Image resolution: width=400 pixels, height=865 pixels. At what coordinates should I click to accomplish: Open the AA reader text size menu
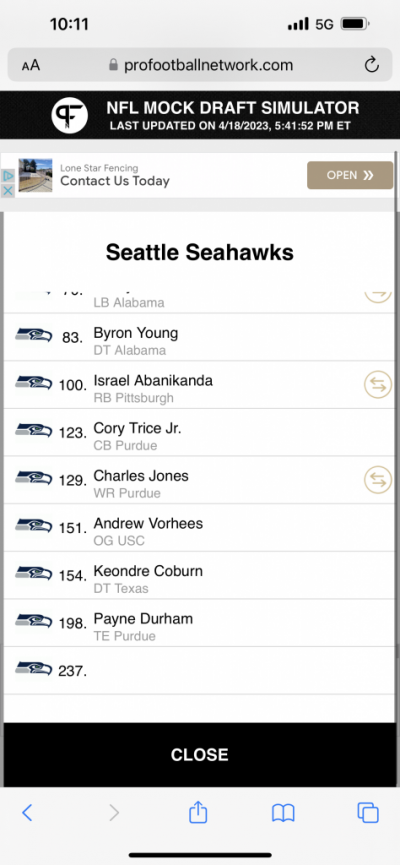(31, 65)
